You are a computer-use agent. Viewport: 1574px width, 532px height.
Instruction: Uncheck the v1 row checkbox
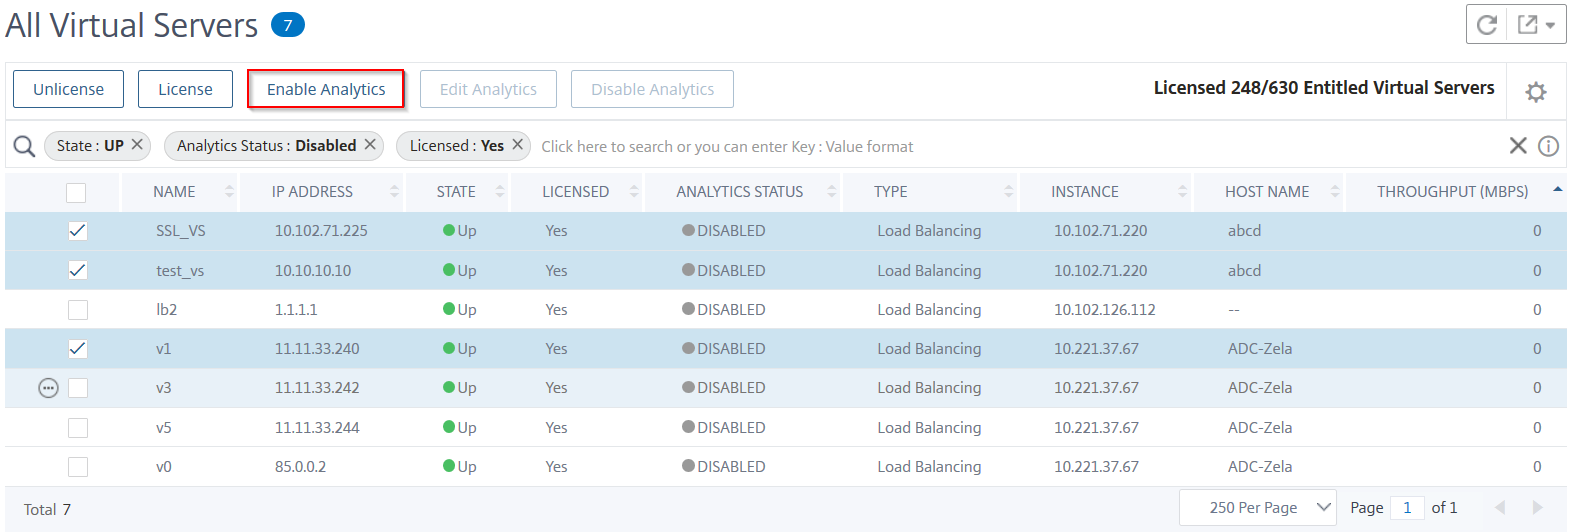[78, 349]
